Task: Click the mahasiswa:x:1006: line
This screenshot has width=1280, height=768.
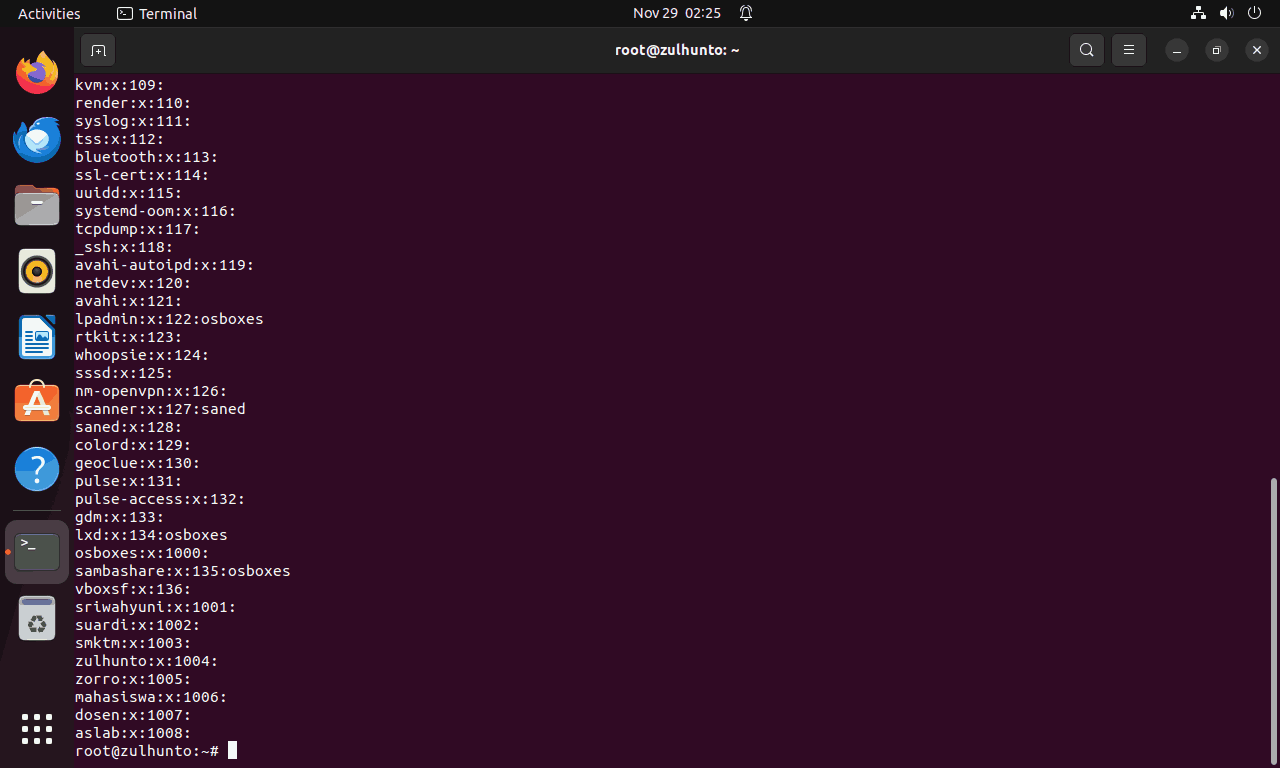Action: (x=151, y=697)
